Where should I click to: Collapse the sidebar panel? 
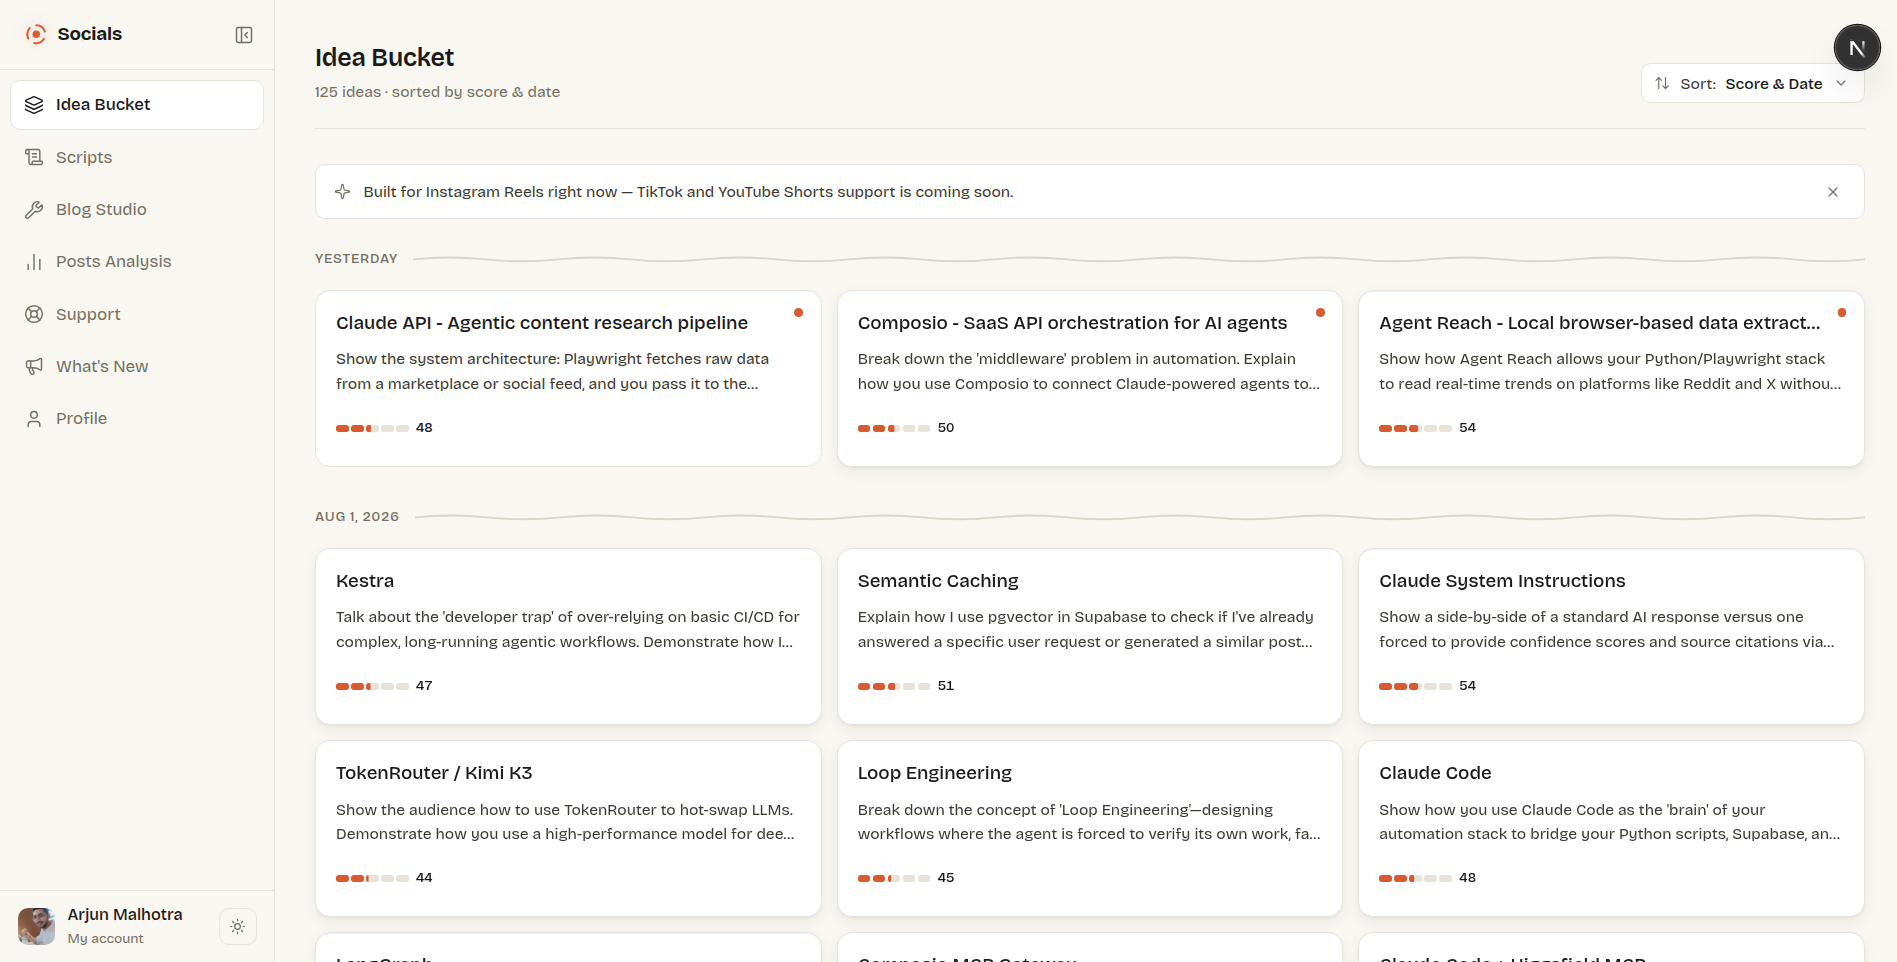(244, 35)
